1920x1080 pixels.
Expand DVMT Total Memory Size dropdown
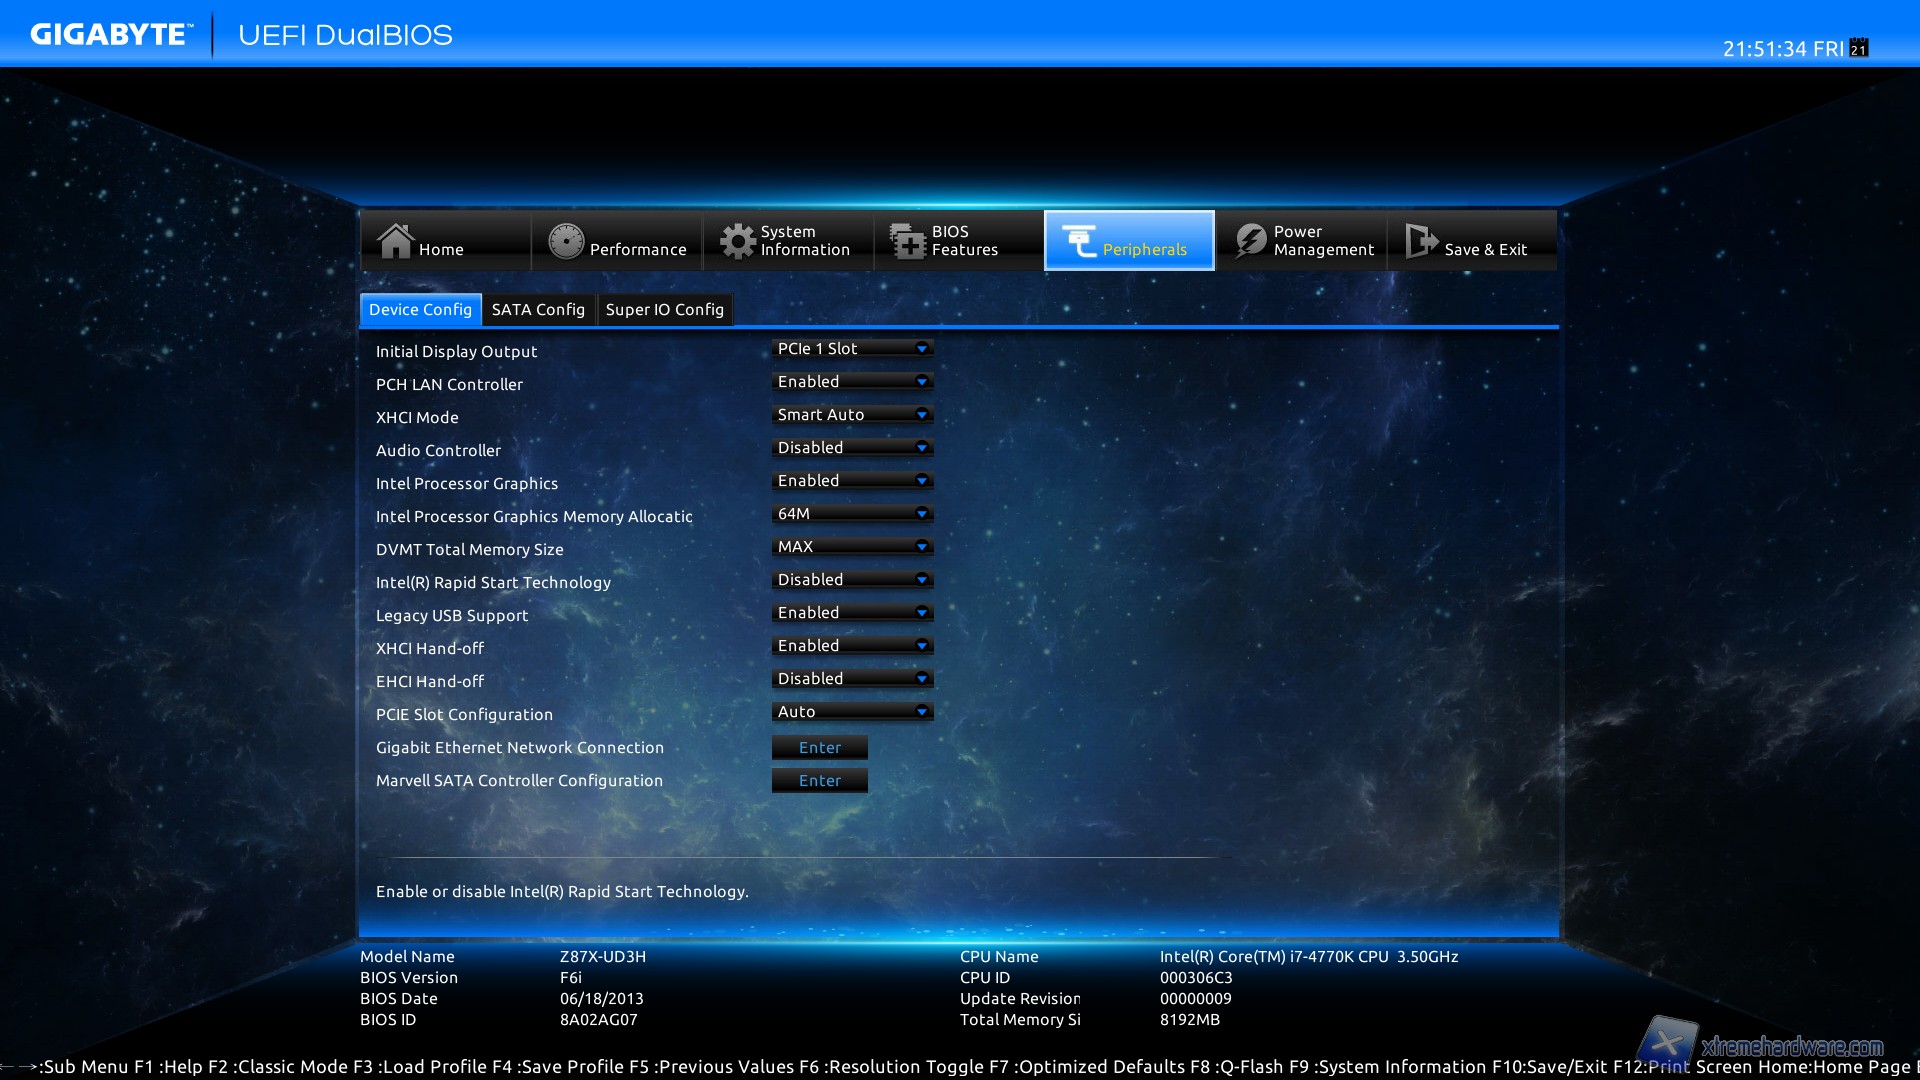tap(851, 547)
